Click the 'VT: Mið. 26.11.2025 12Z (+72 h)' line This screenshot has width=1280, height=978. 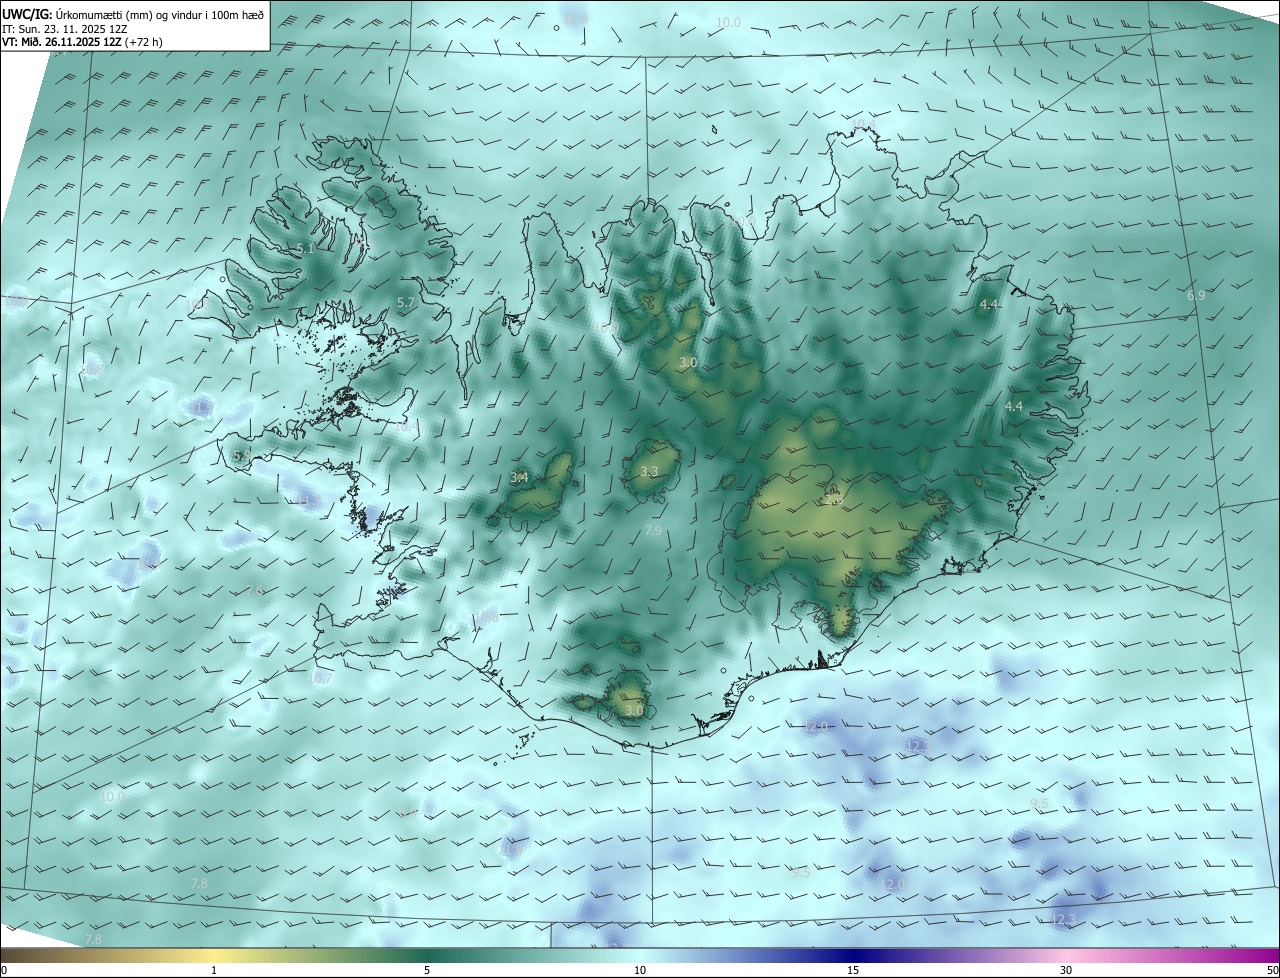pos(82,42)
